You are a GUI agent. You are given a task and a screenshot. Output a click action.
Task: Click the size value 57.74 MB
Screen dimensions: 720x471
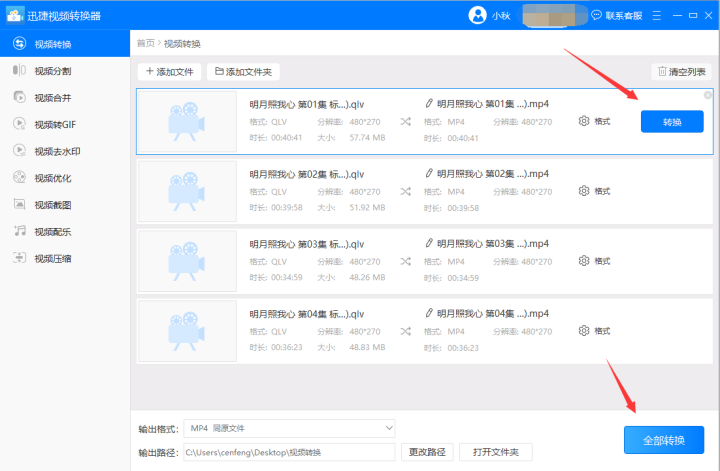(367, 137)
